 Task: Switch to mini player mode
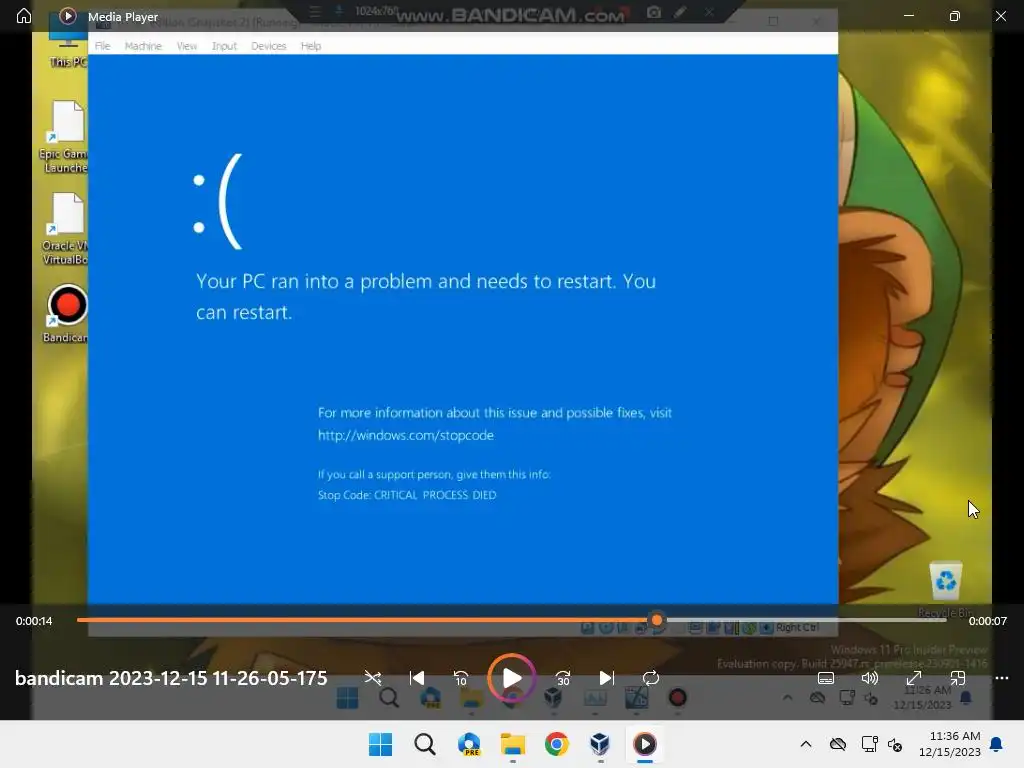point(957,678)
